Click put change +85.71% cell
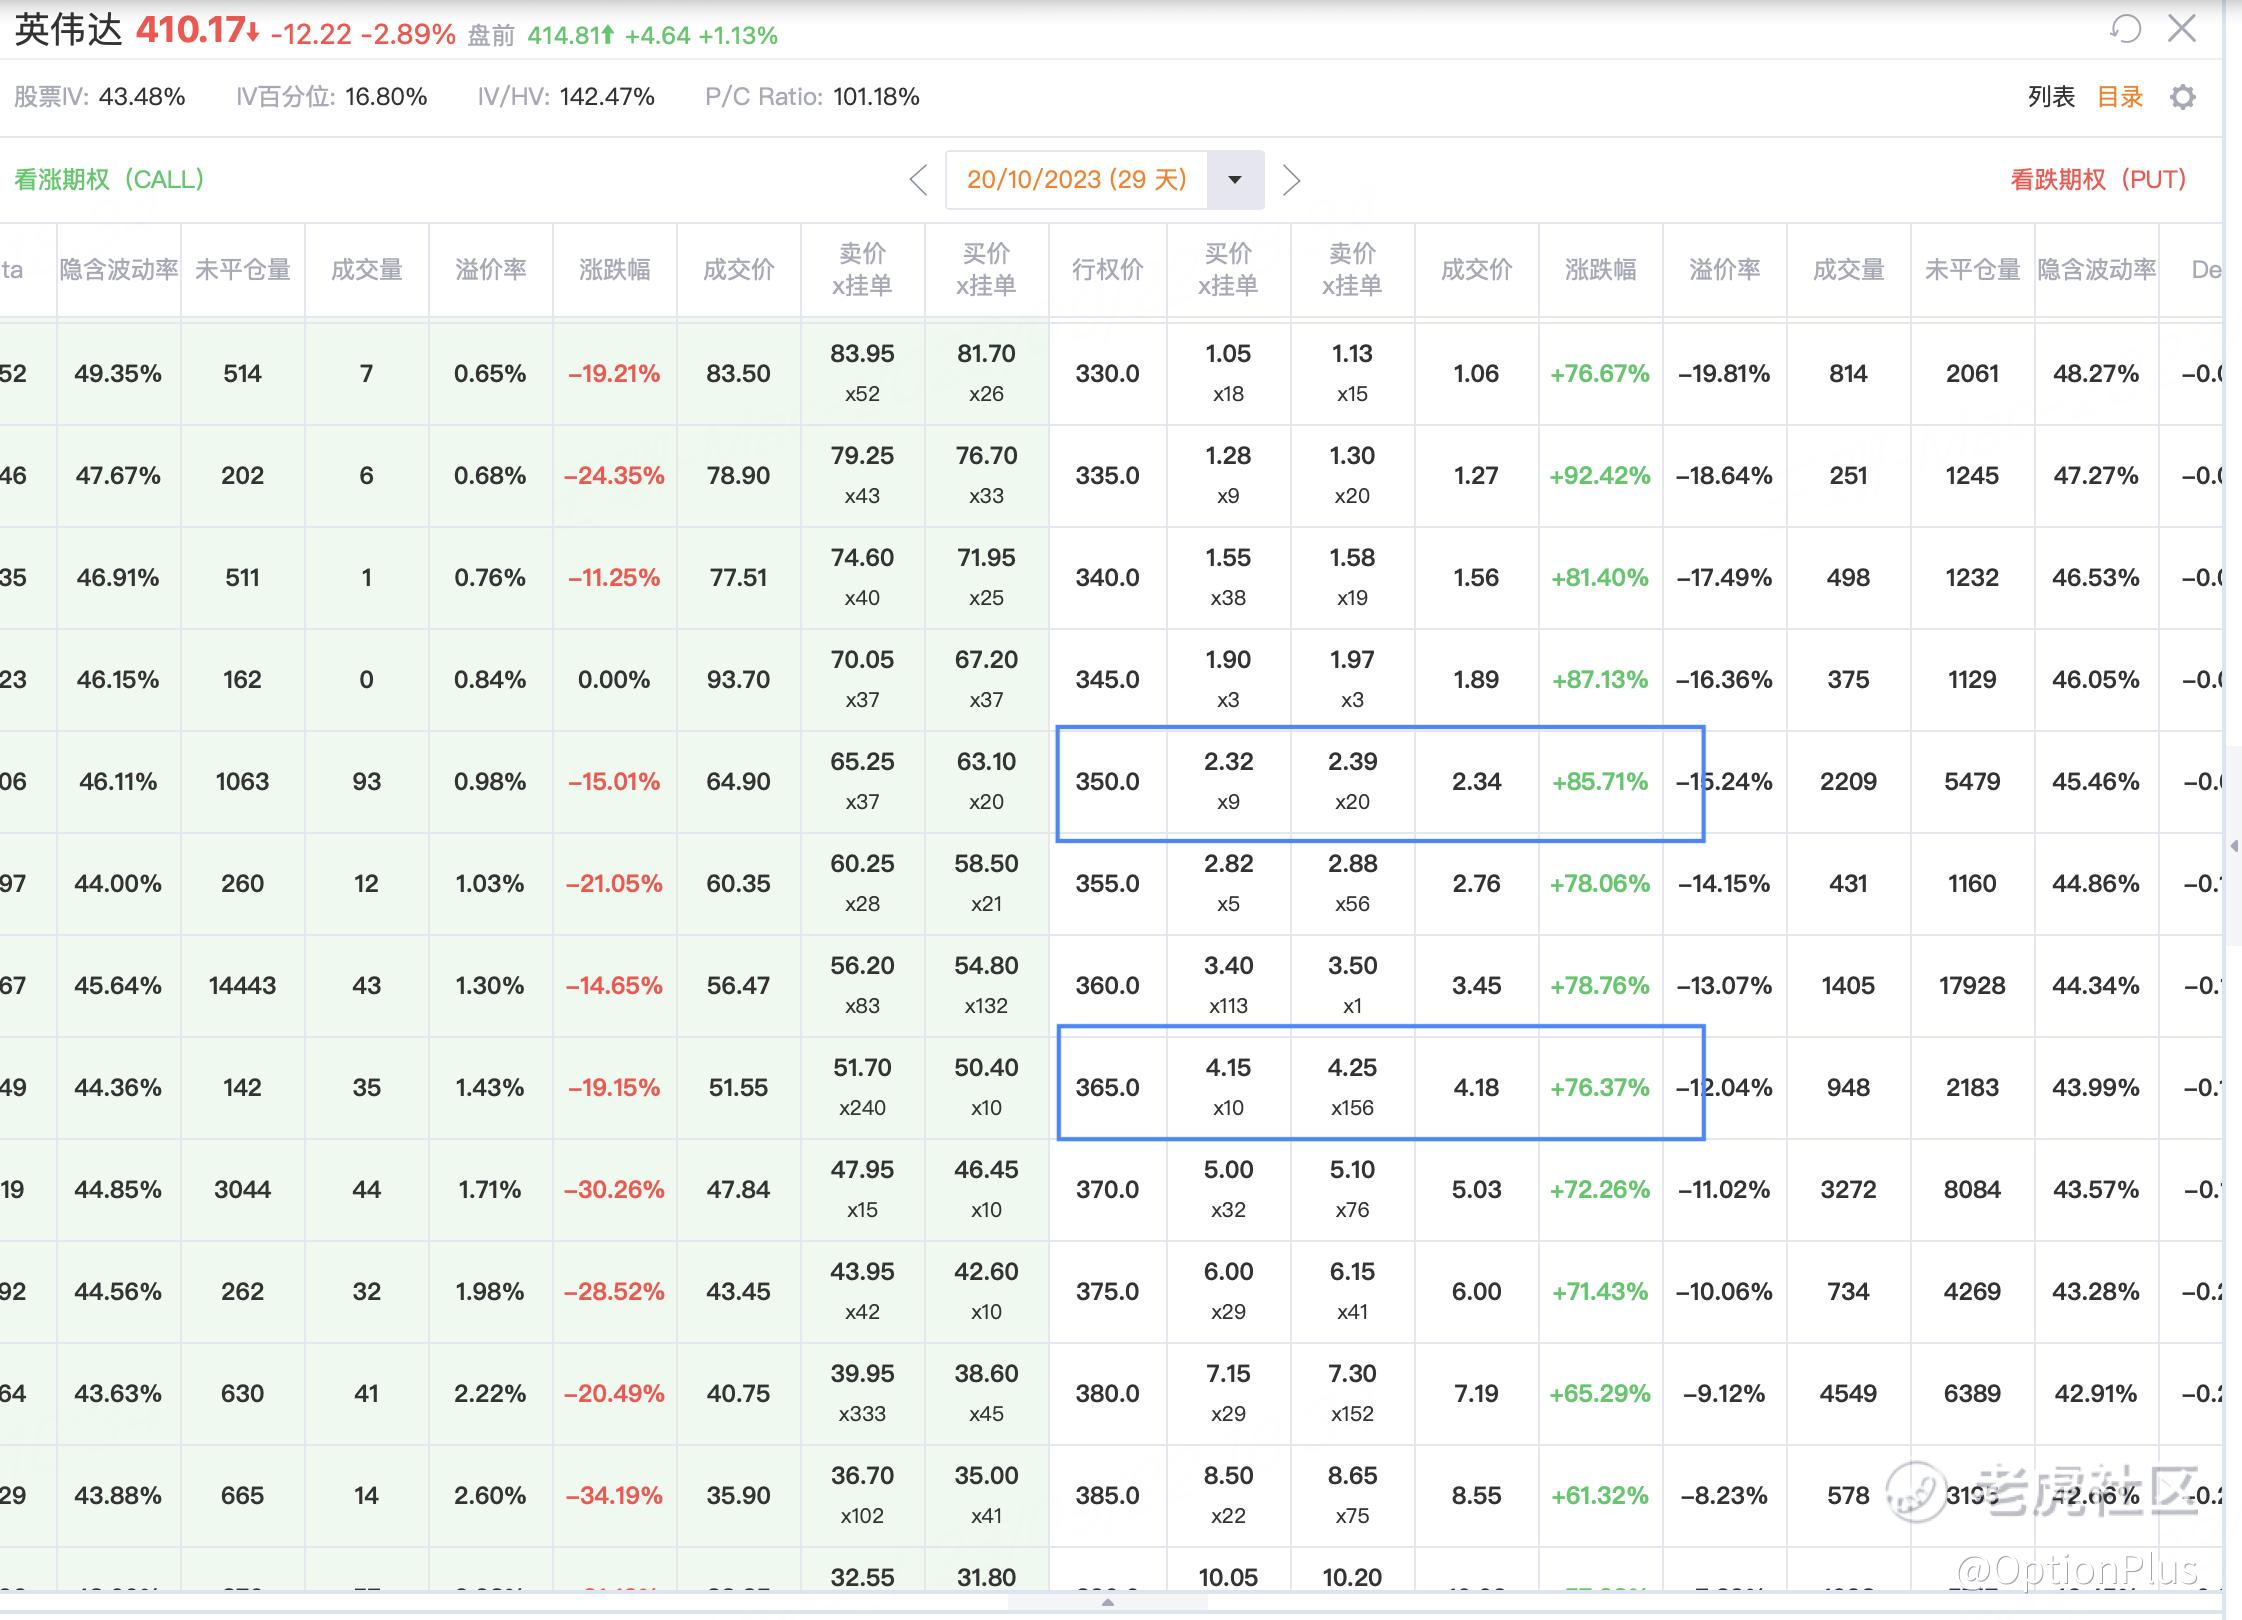The image size is (2242, 1620). click(1601, 782)
